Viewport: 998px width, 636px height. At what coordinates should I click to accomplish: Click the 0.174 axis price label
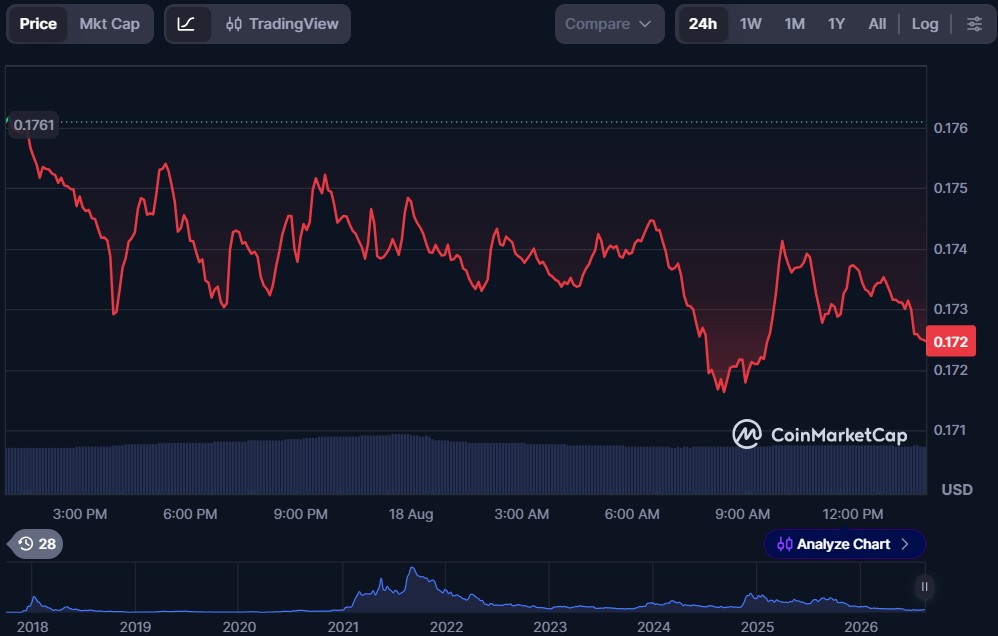coord(950,249)
